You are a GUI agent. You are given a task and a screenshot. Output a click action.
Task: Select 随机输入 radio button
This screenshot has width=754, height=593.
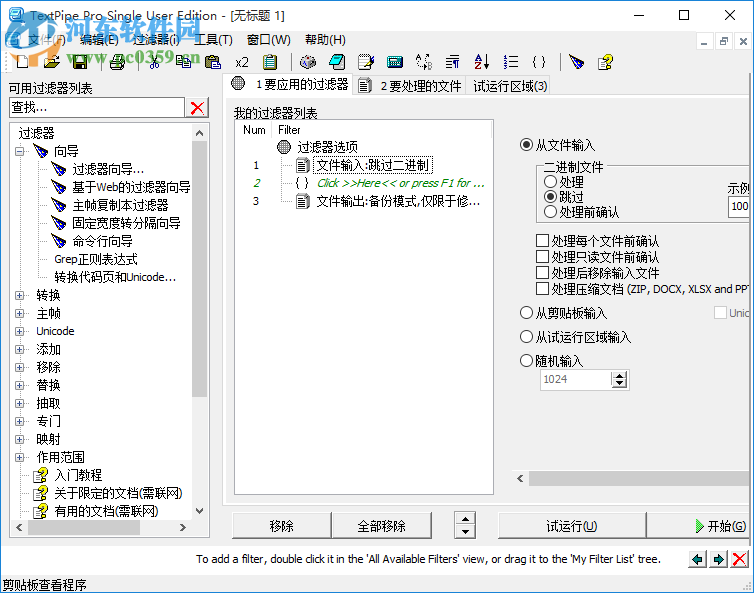(x=527, y=361)
